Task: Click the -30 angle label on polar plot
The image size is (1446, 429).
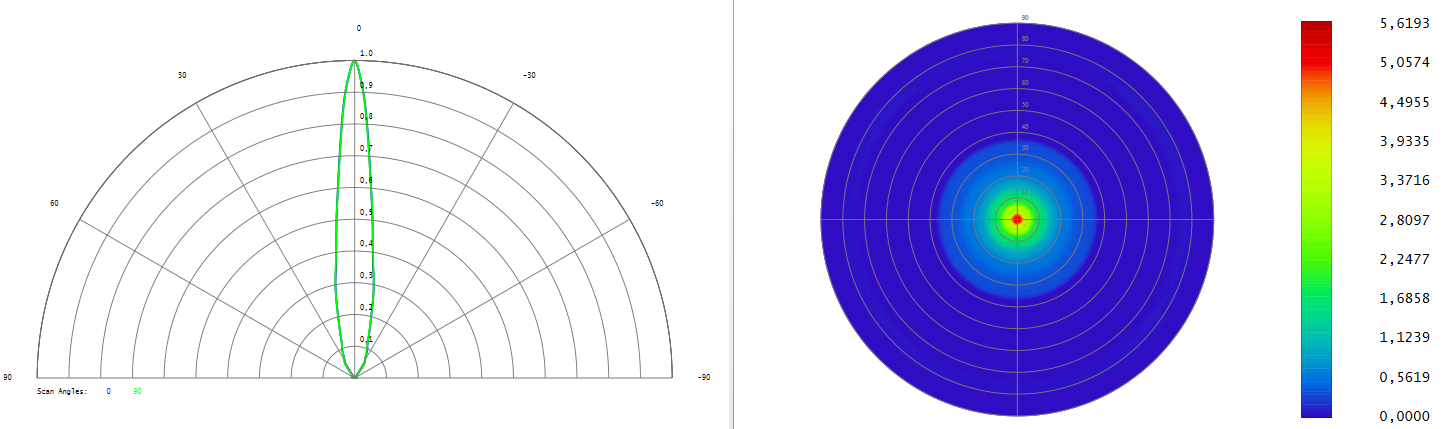Action: click(529, 75)
